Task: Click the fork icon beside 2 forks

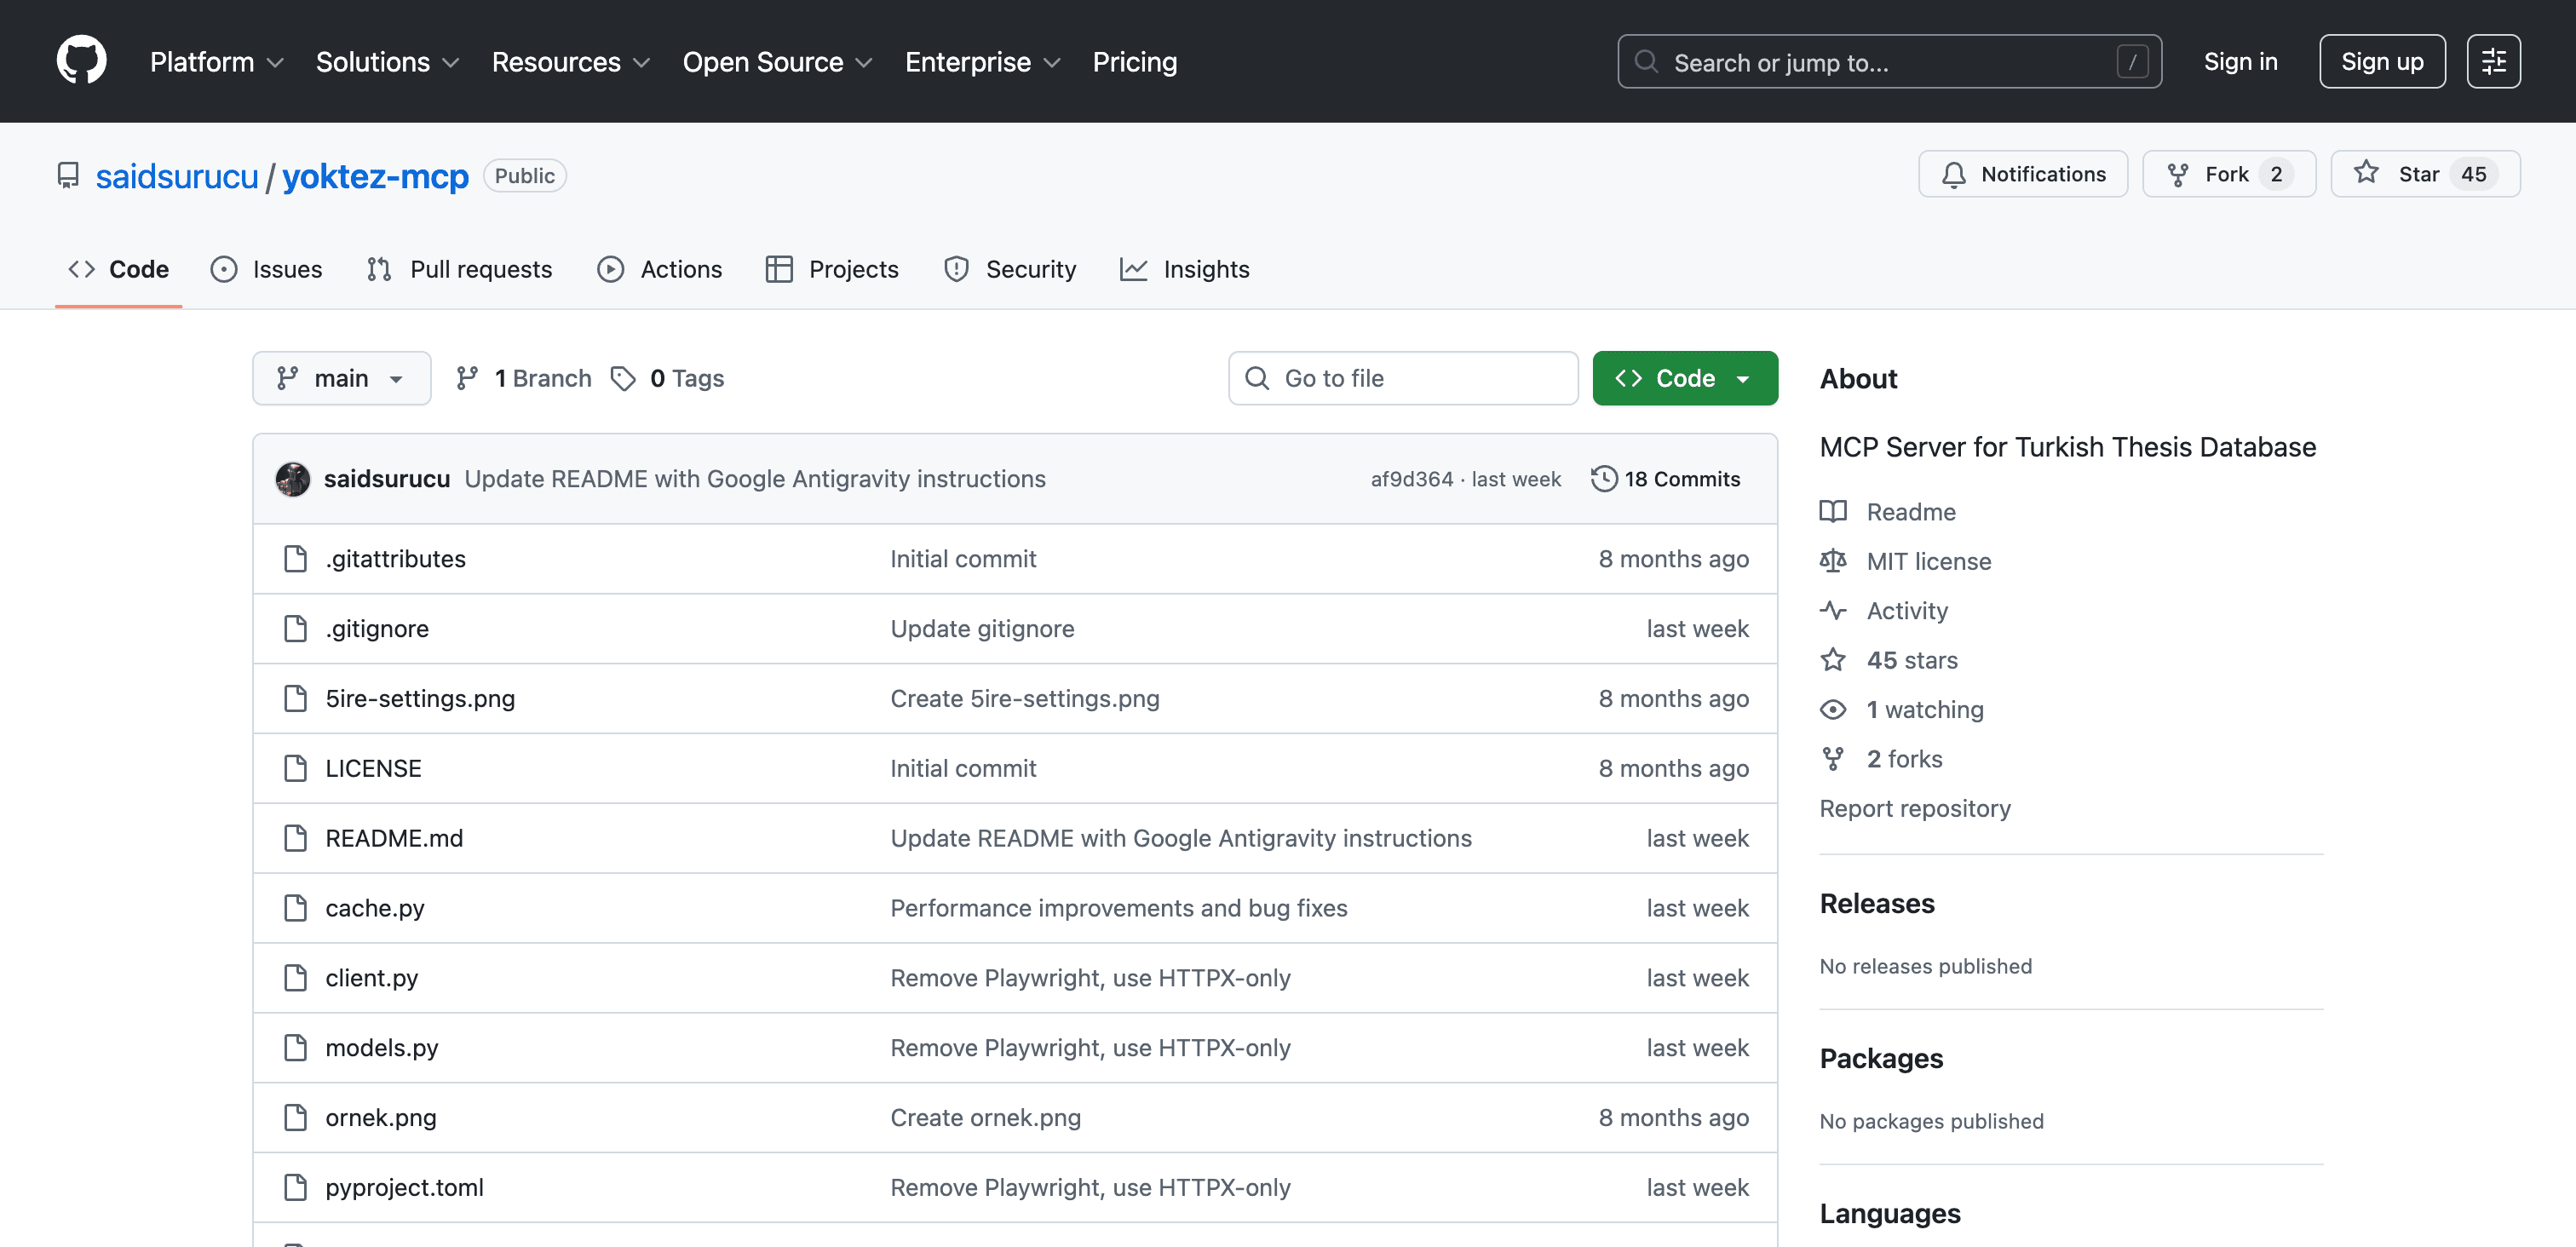Action: pyautogui.click(x=1832, y=759)
